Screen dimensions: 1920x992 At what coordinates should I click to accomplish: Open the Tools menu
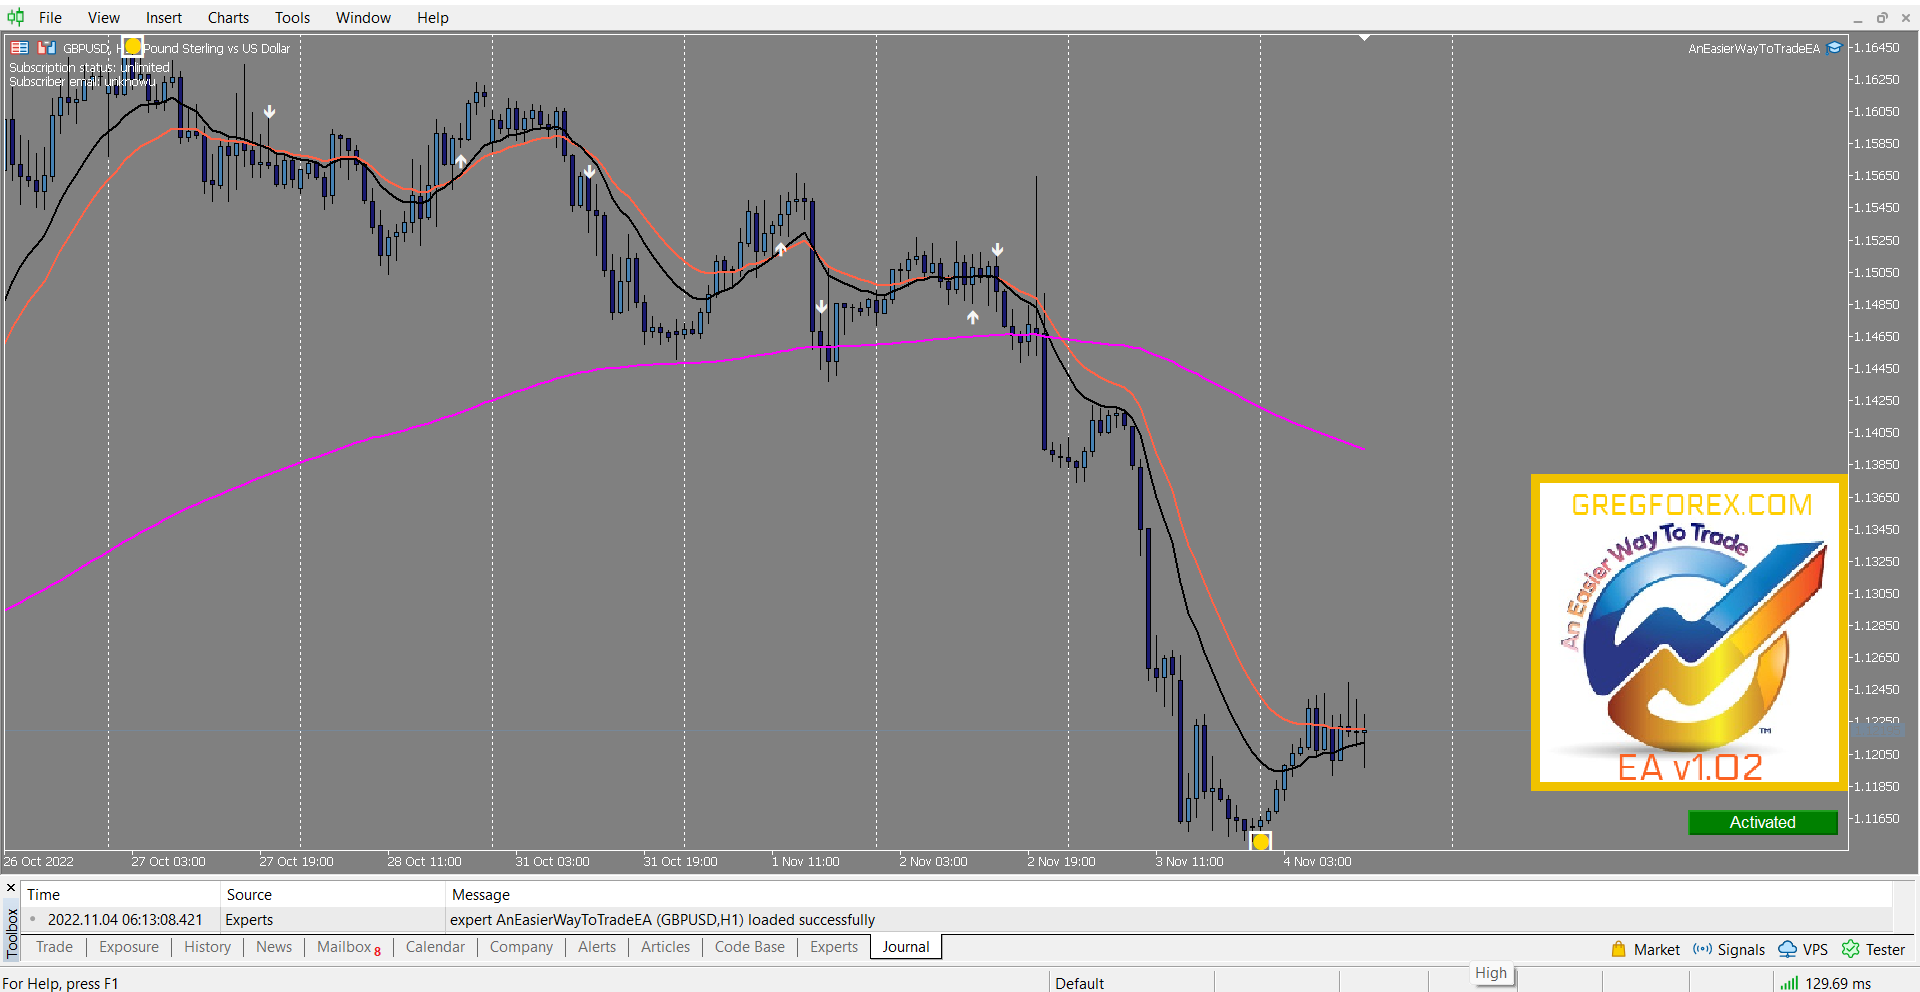click(292, 17)
